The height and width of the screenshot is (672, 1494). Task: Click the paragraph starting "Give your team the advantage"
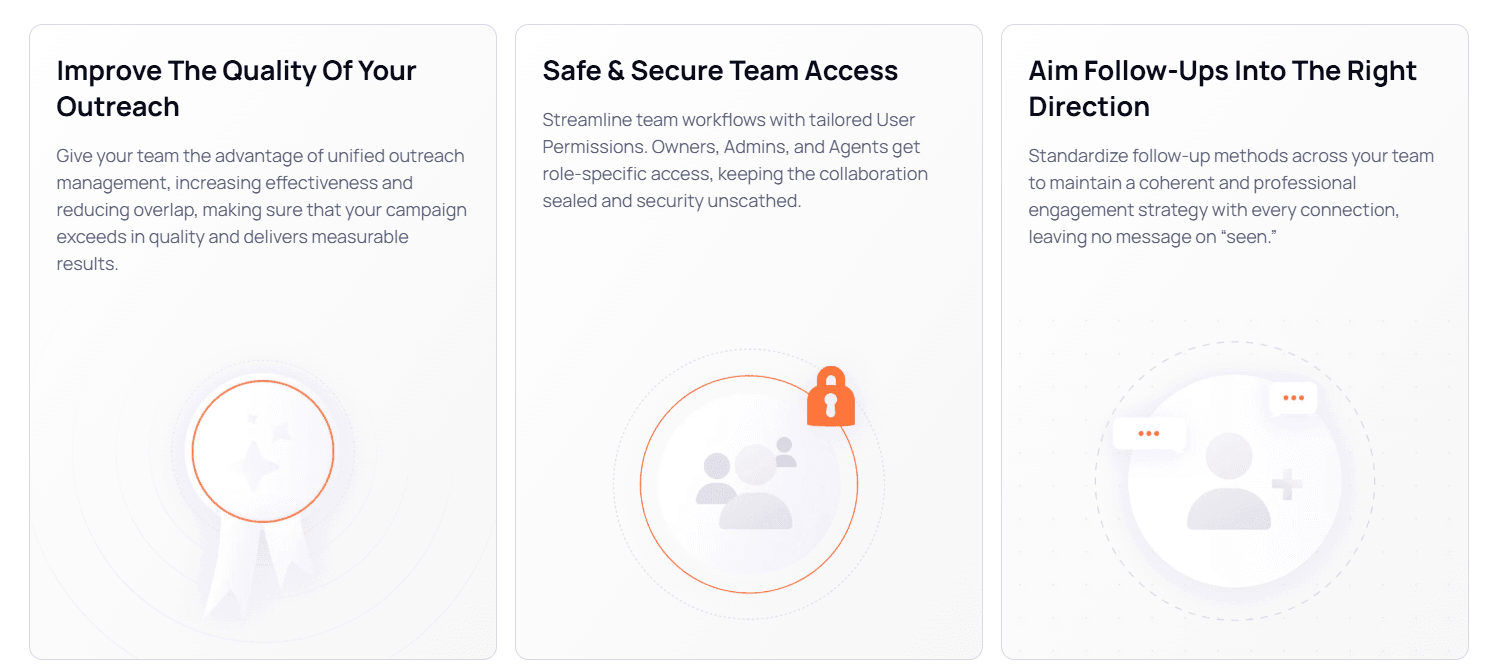point(261,210)
